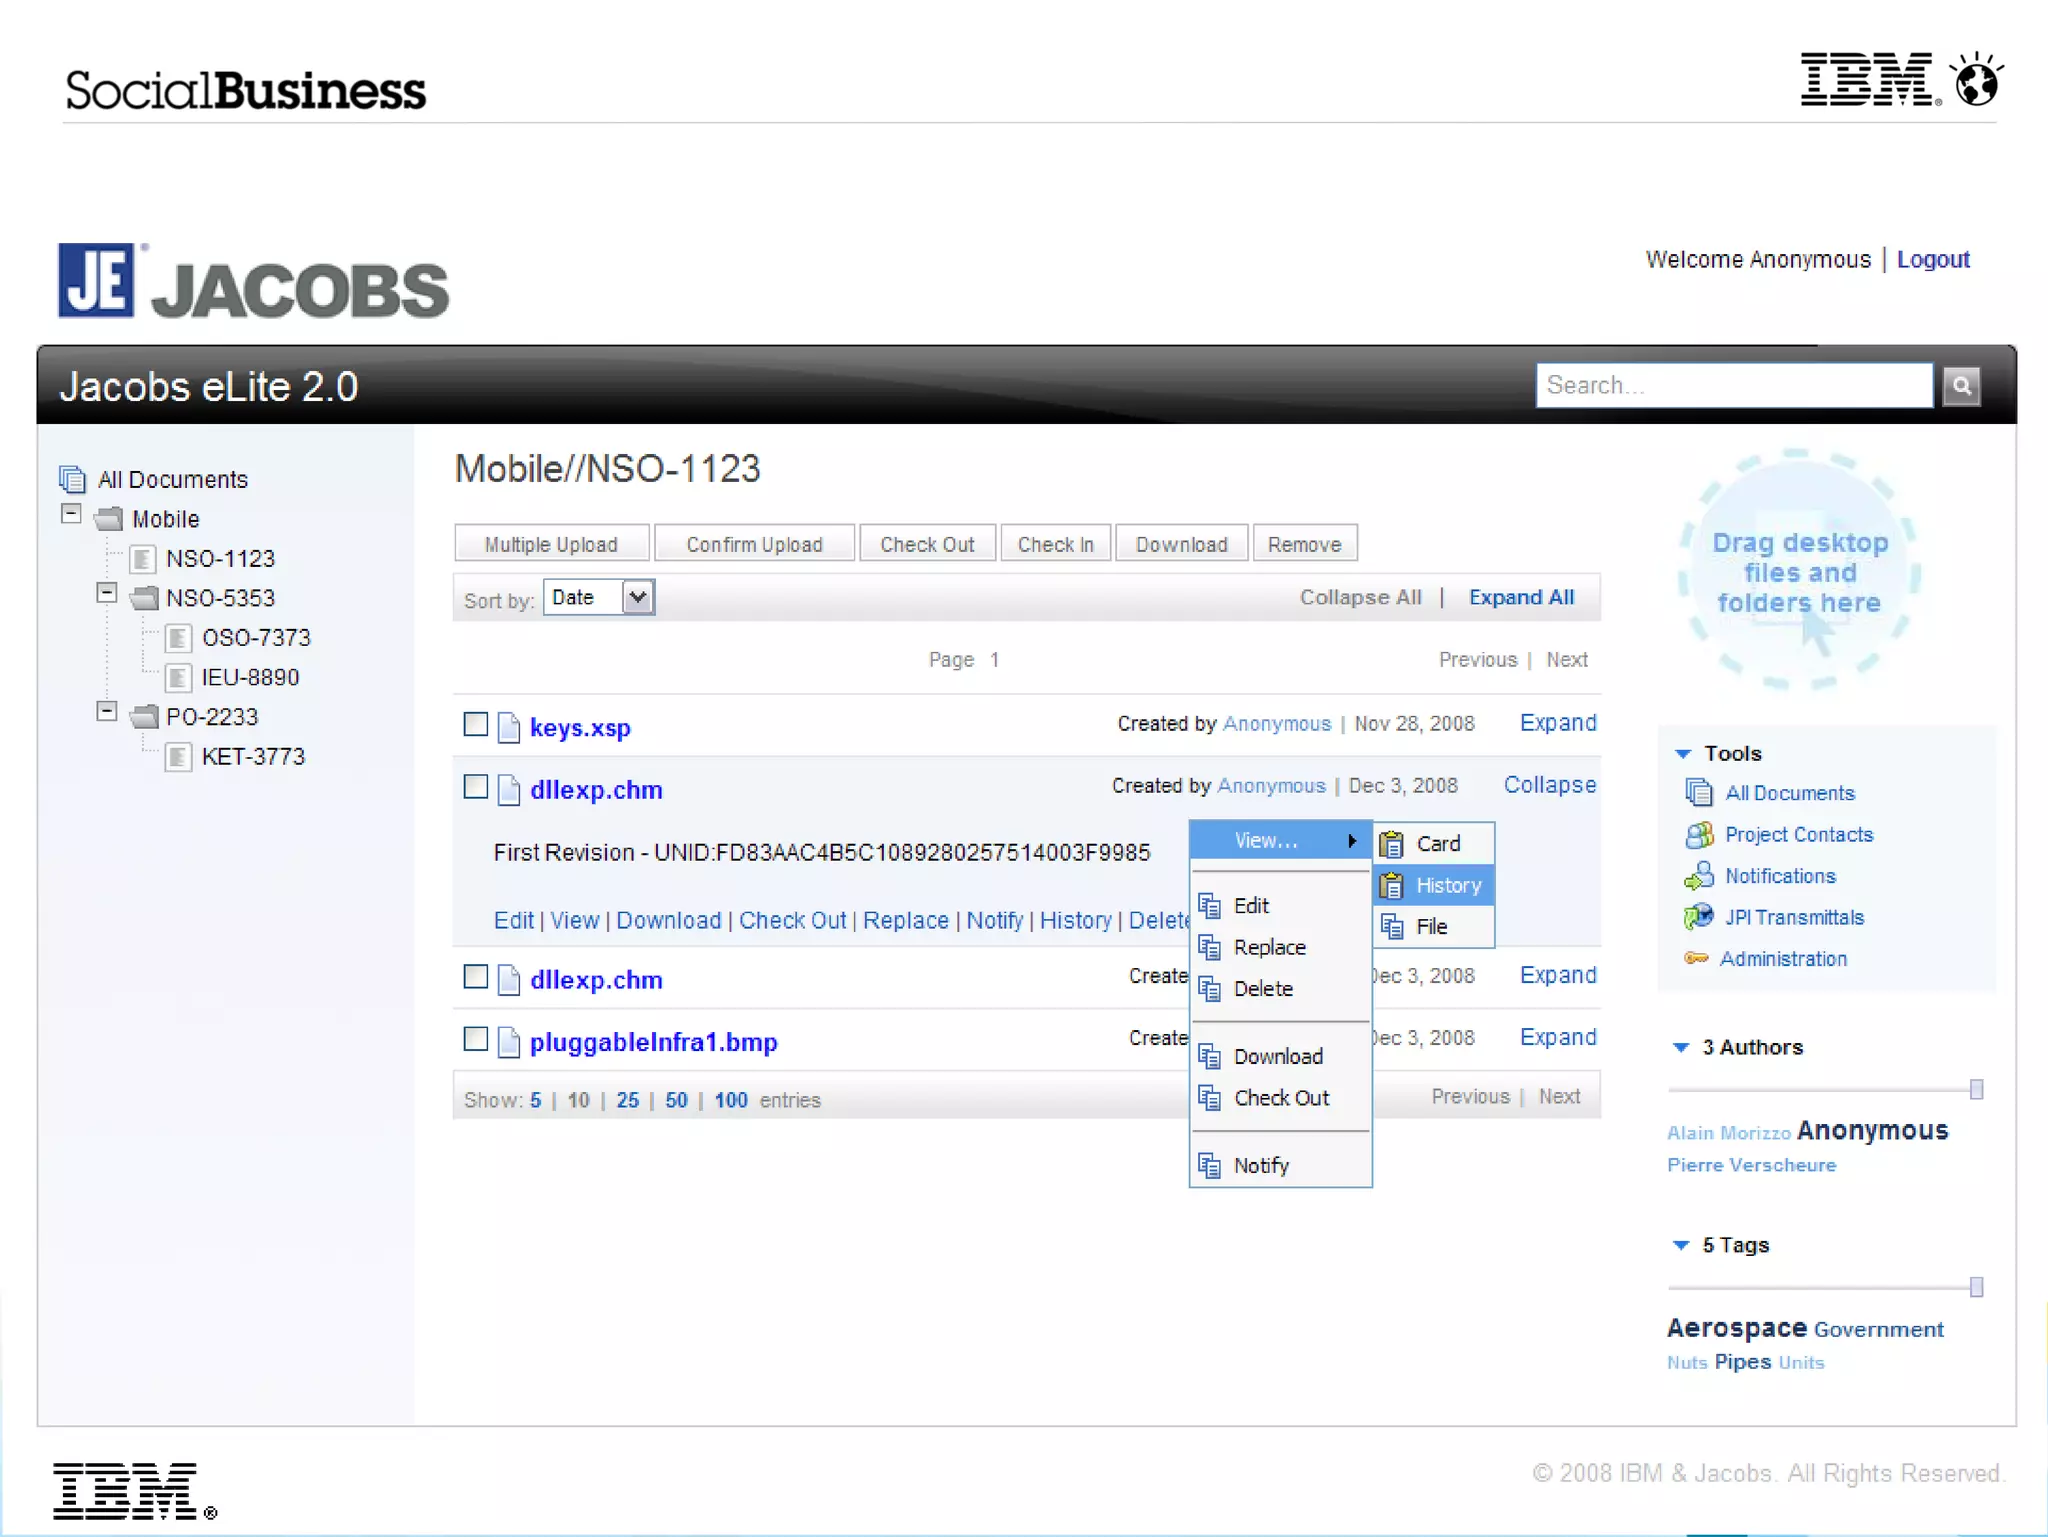
Task: Click the File icon in View submenu
Action: pos(1392,927)
